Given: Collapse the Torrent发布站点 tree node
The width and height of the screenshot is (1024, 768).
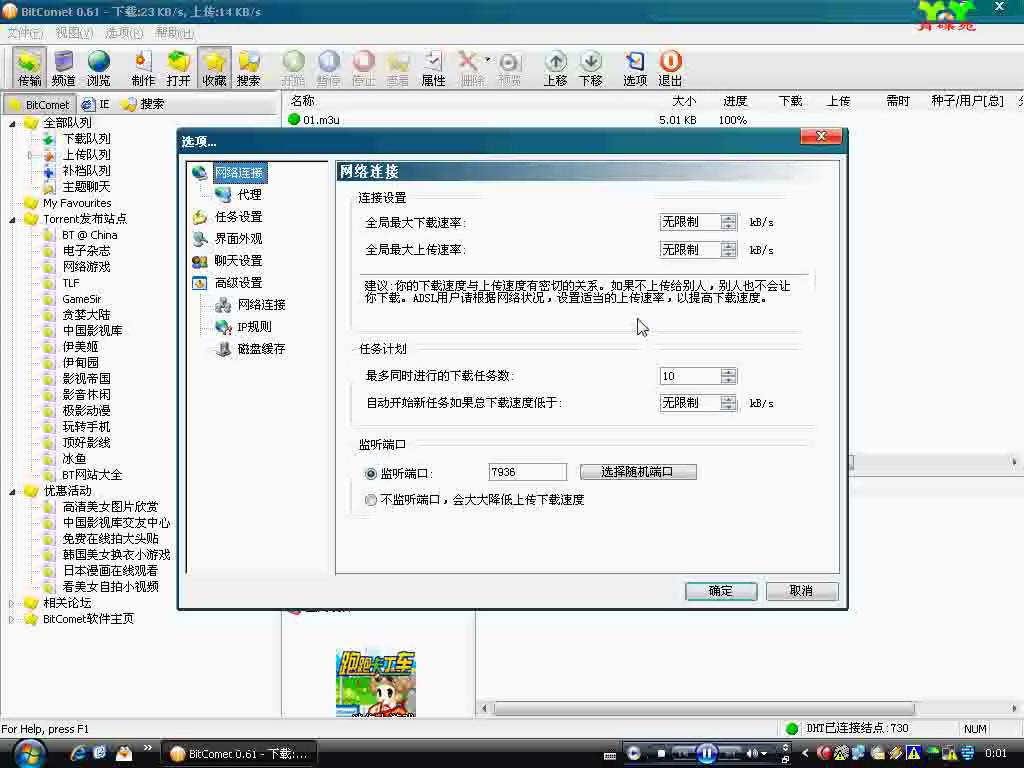Looking at the screenshot, I should 12,220.
